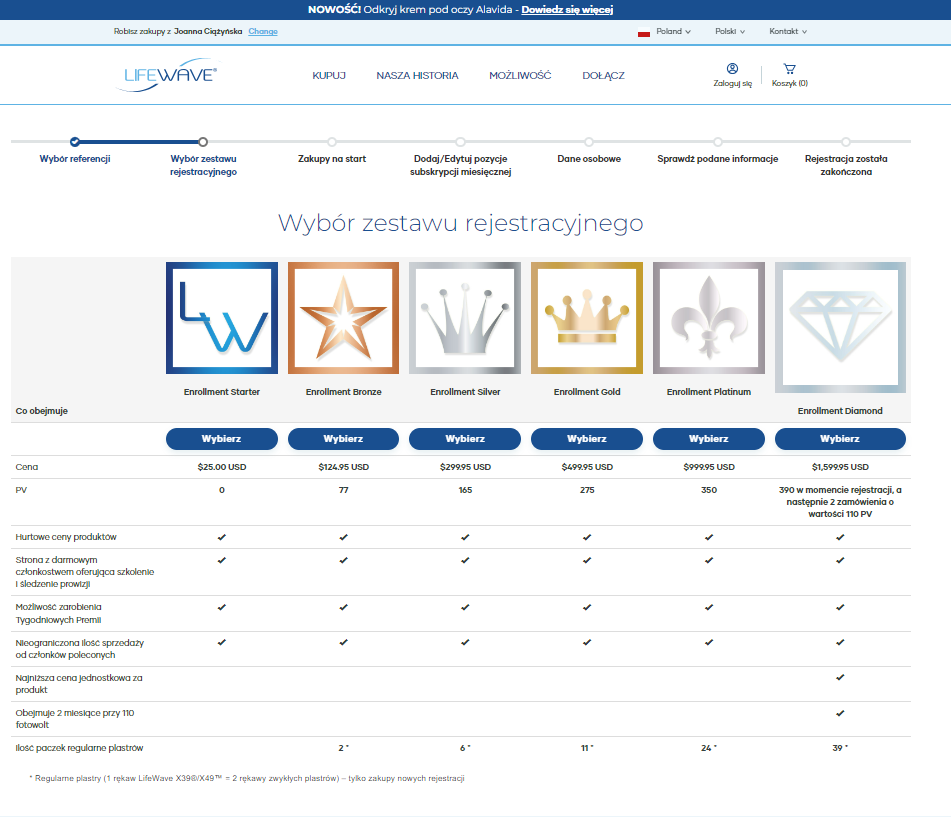Expand the Poland country dropdown
This screenshot has height=817, width=951.
coord(673,32)
